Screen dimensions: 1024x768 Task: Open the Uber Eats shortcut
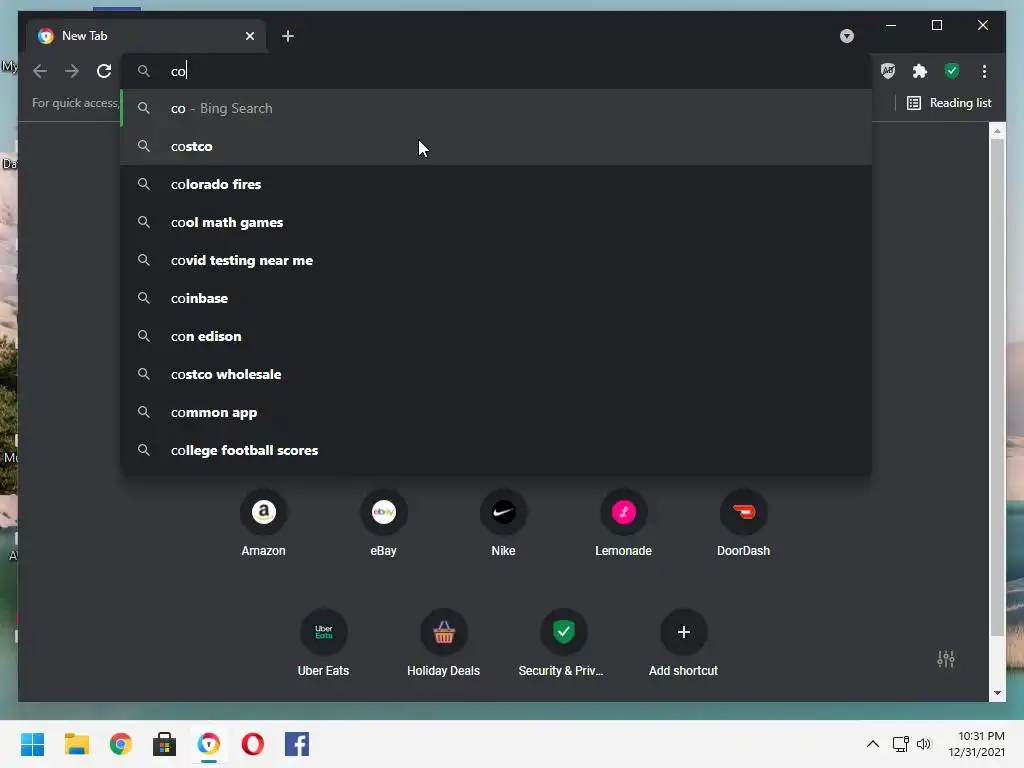(323, 643)
